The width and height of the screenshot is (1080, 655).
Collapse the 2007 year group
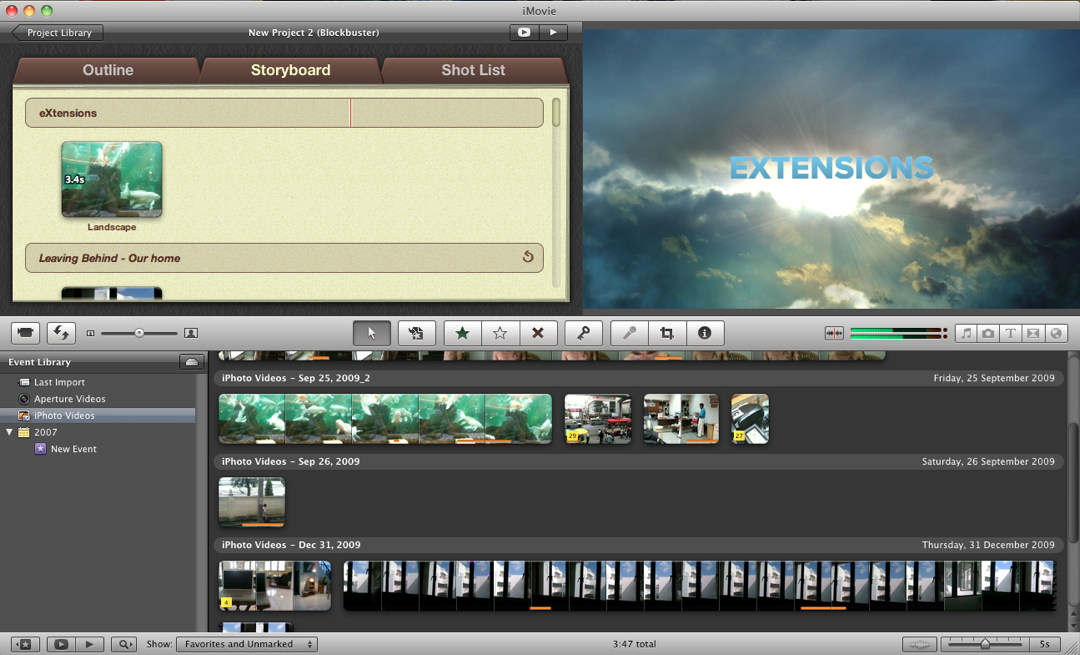(x=9, y=432)
